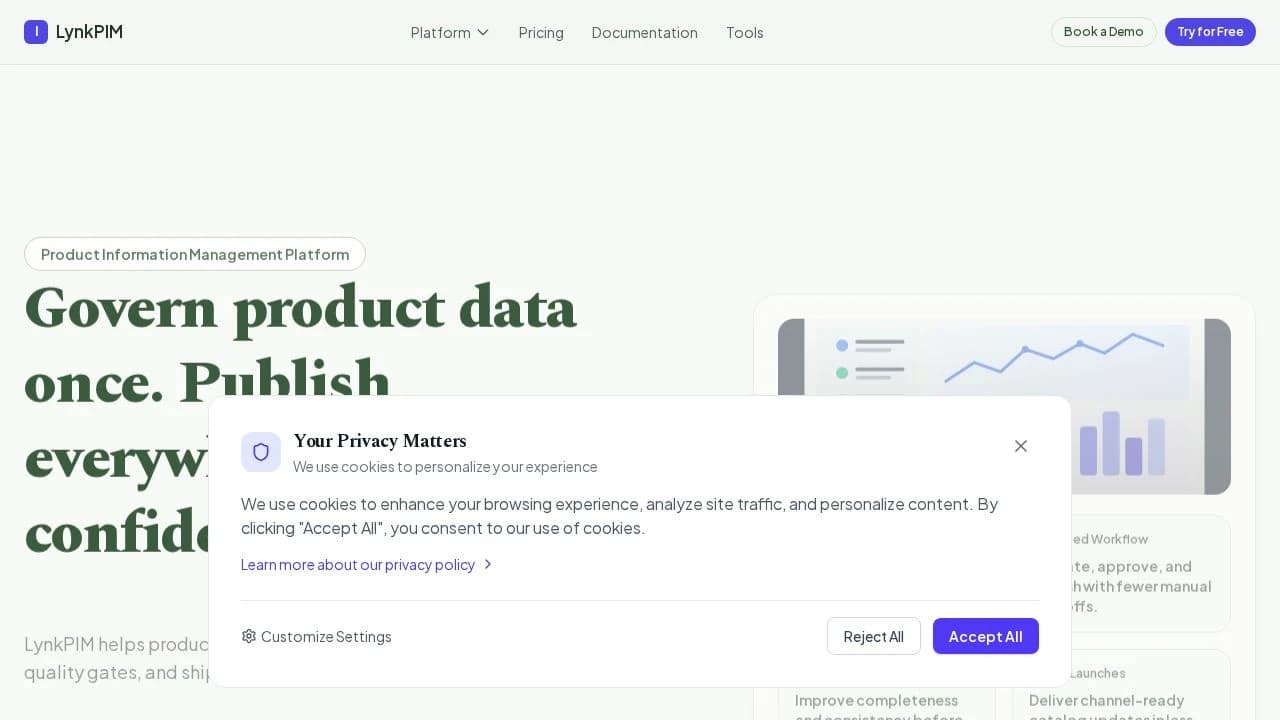Dismiss the Your Privacy Matters dialog

pos(1020,446)
